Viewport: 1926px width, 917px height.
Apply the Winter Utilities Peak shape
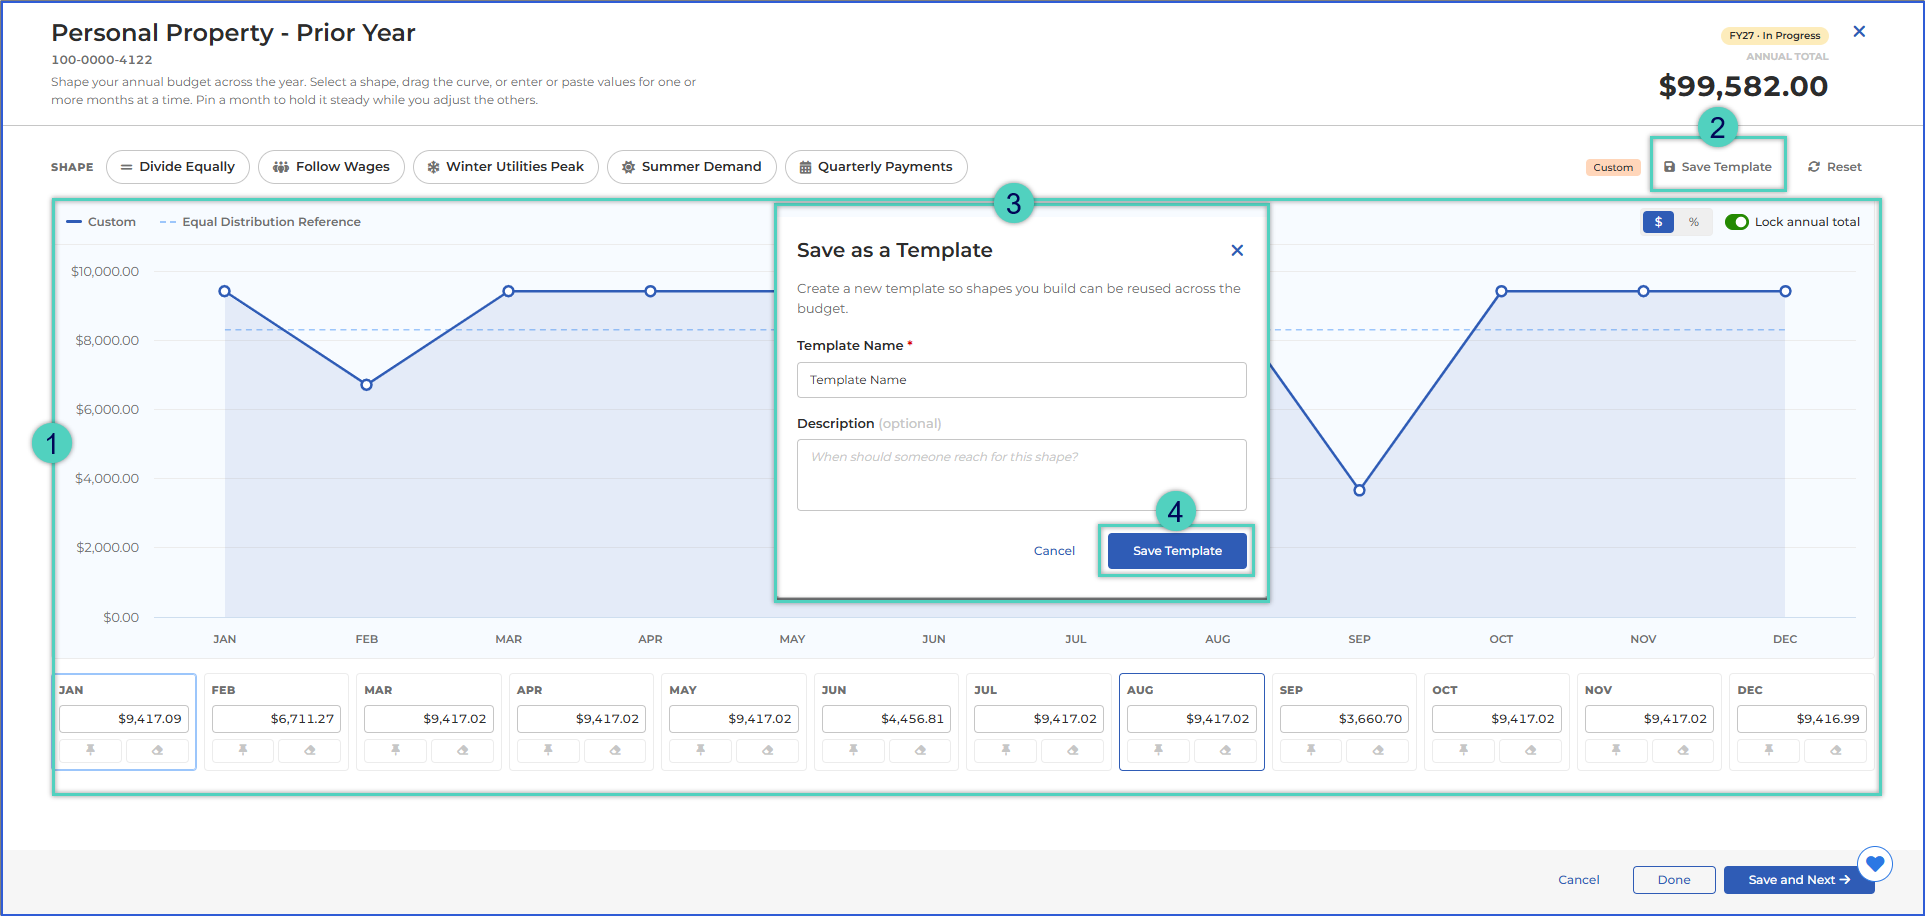[506, 167]
